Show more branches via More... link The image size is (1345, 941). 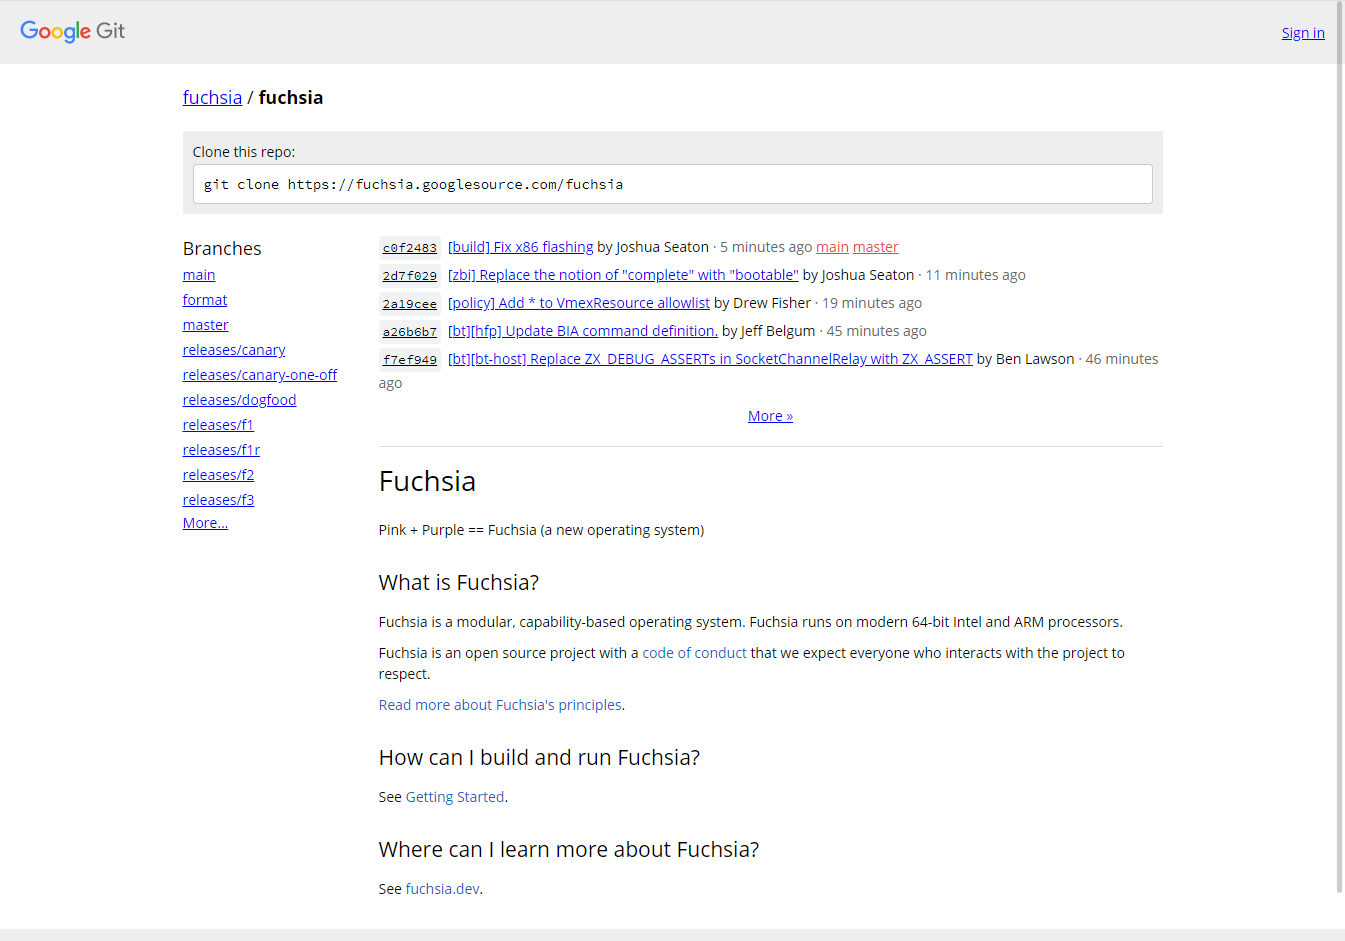point(205,523)
